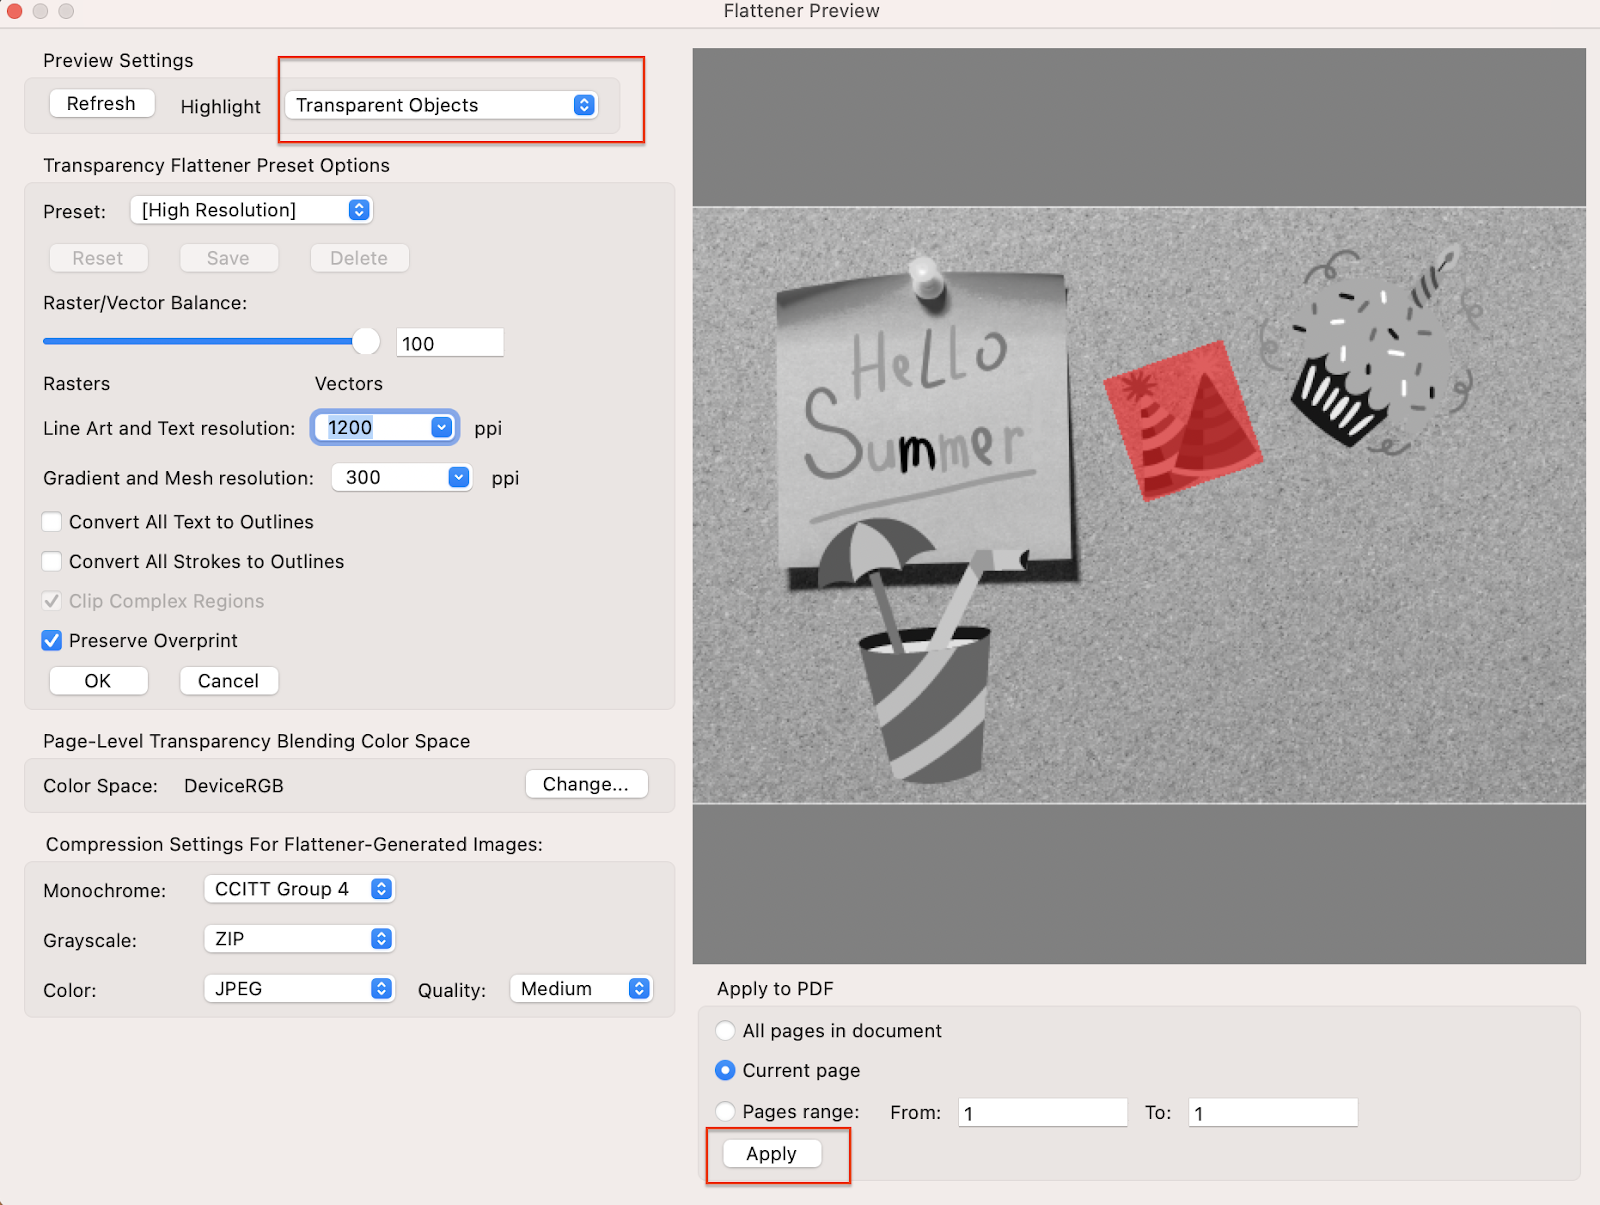Screen dimensions: 1600x1205
Task: Expand Line Art and Text resolution dropdown arrow
Action: click(441, 428)
